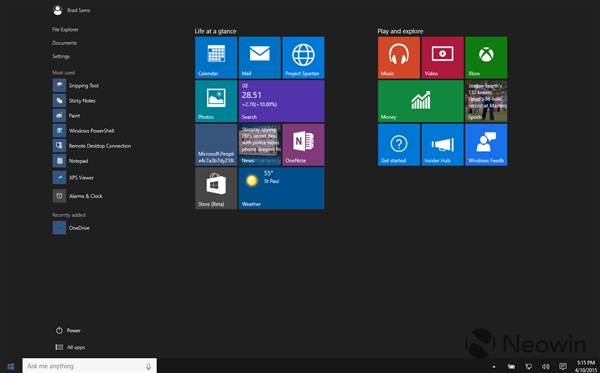600x373 pixels.
Task: Click the taskbar clock showing 5:15 PM
Action: (585, 366)
